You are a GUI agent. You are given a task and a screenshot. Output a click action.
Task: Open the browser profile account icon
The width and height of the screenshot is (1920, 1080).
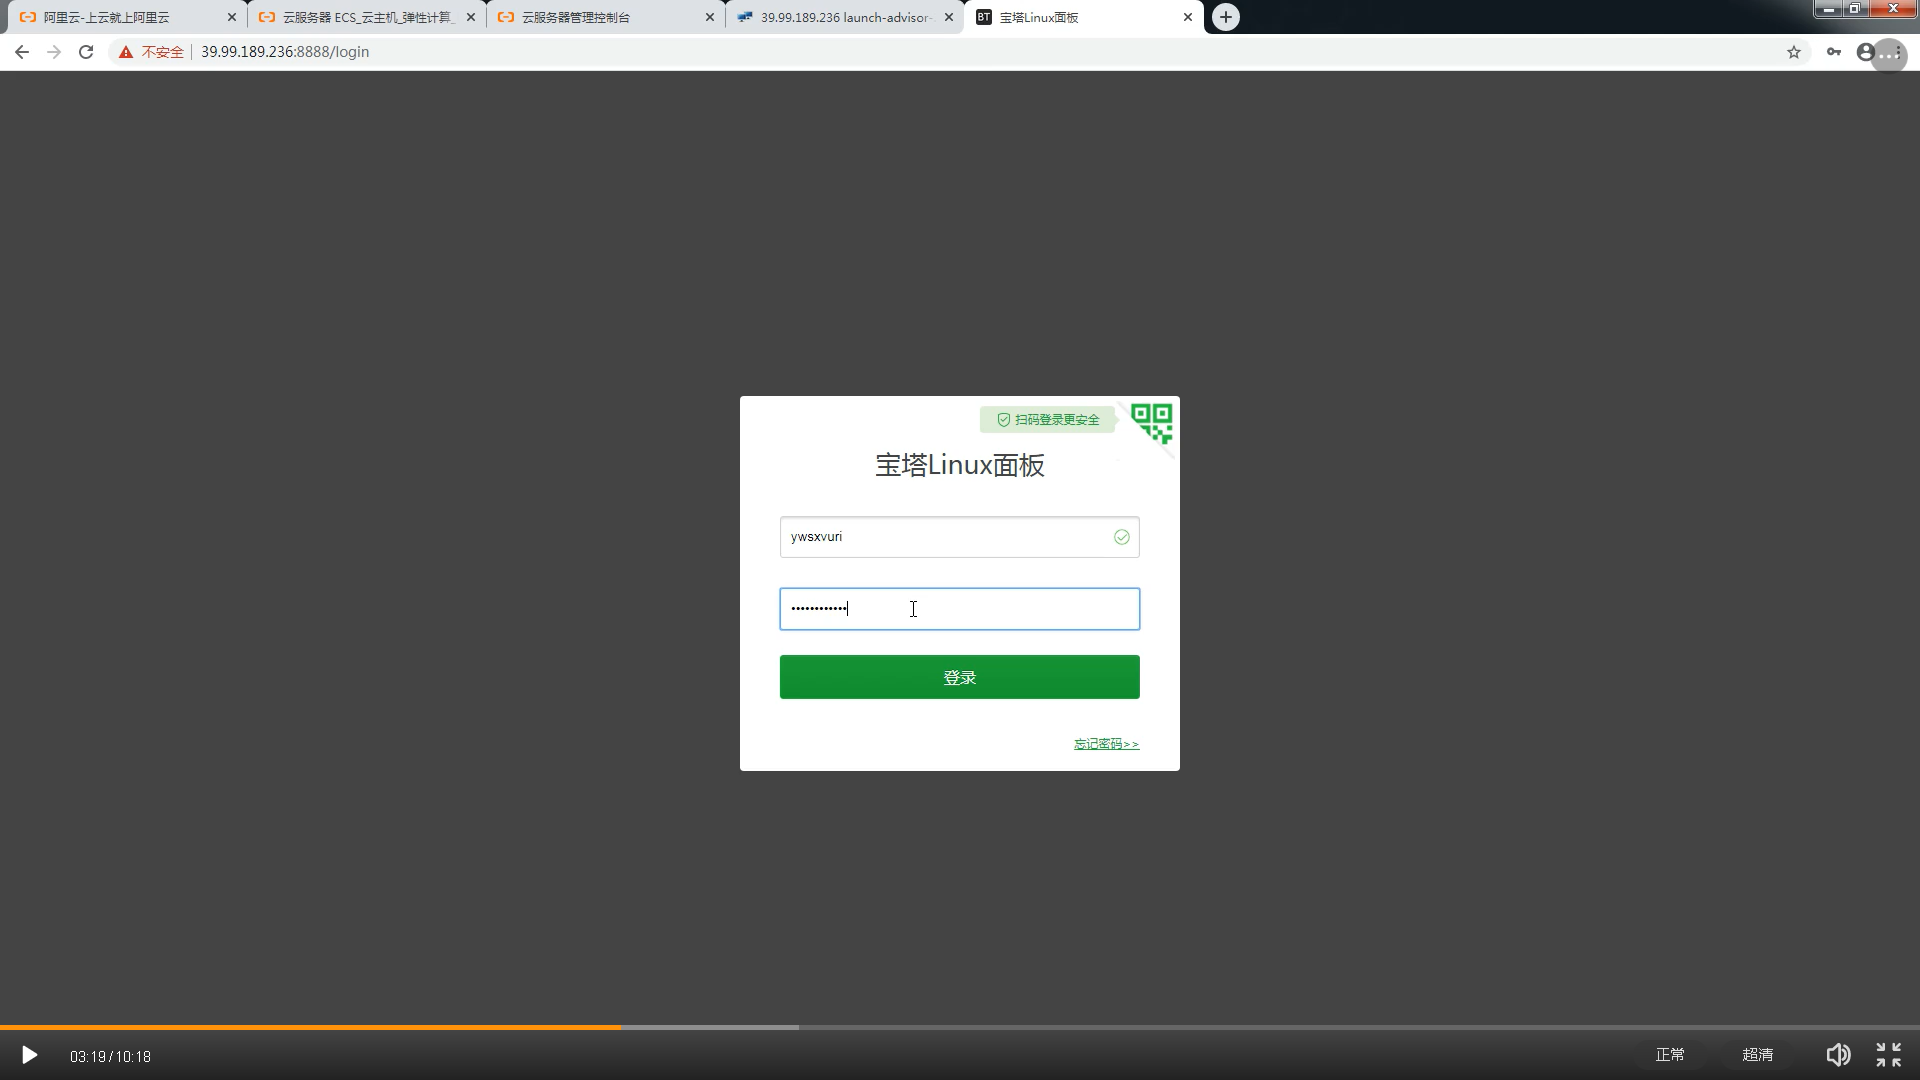click(1865, 52)
